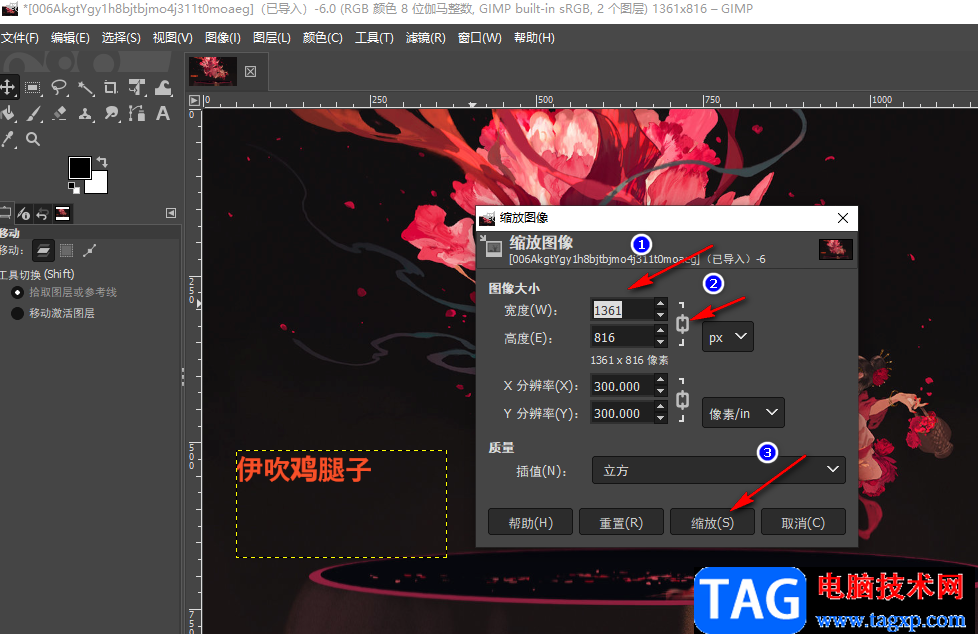This screenshot has width=978, height=634.
Task: Close the image tab with the X box
Action: 250,72
